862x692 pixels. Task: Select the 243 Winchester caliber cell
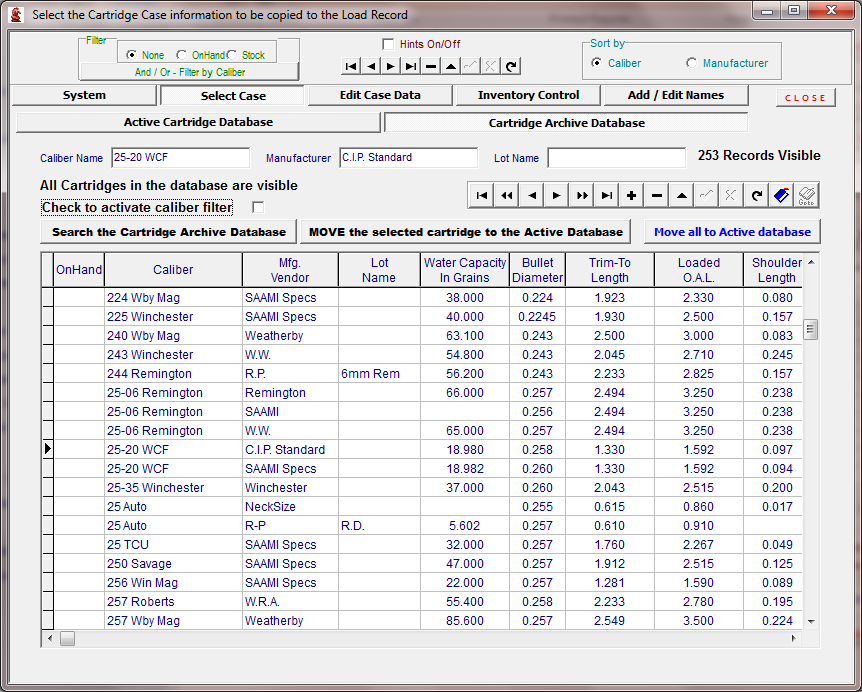pyautogui.click(x=173, y=355)
